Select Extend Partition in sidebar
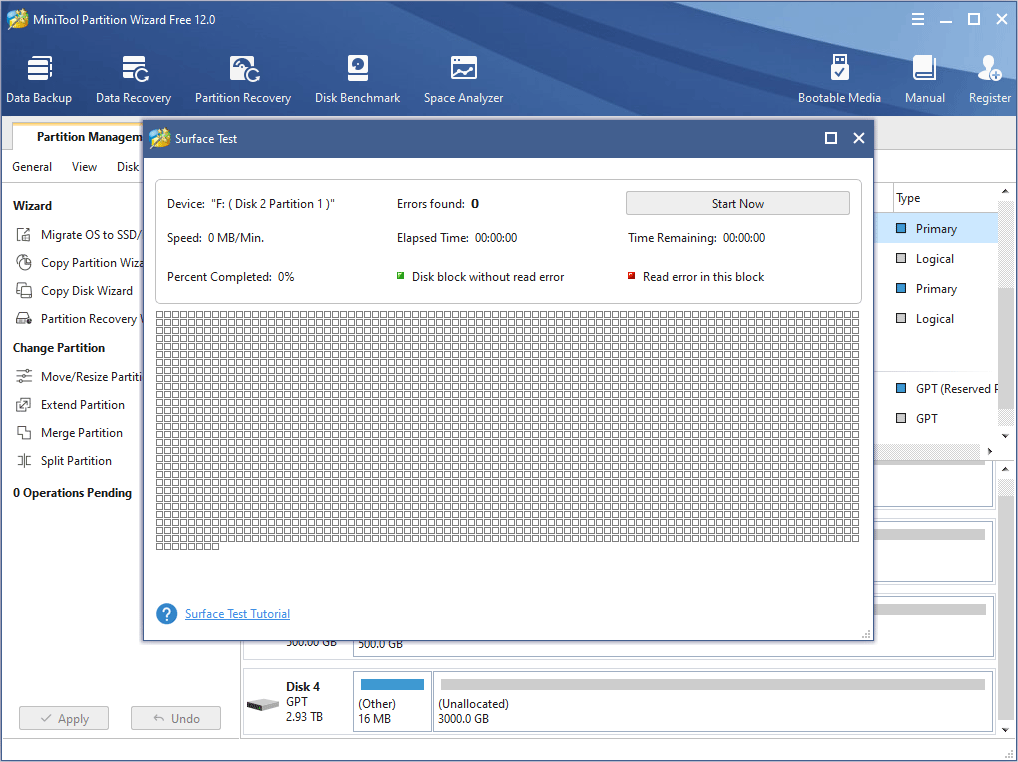Image resolution: width=1018 pixels, height=762 pixels. click(x=82, y=405)
